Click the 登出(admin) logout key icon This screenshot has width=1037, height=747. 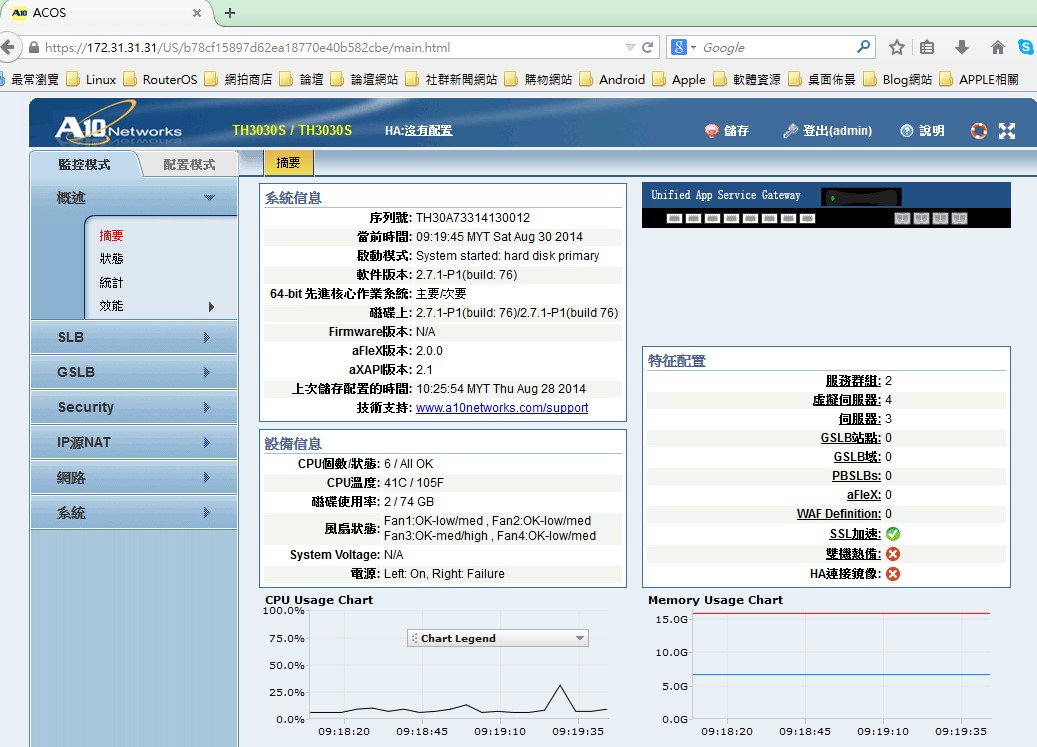[x=790, y=131]
